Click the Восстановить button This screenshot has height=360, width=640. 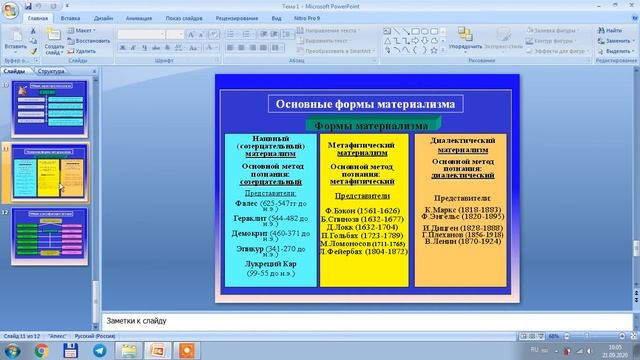click(x=89, y=41)
